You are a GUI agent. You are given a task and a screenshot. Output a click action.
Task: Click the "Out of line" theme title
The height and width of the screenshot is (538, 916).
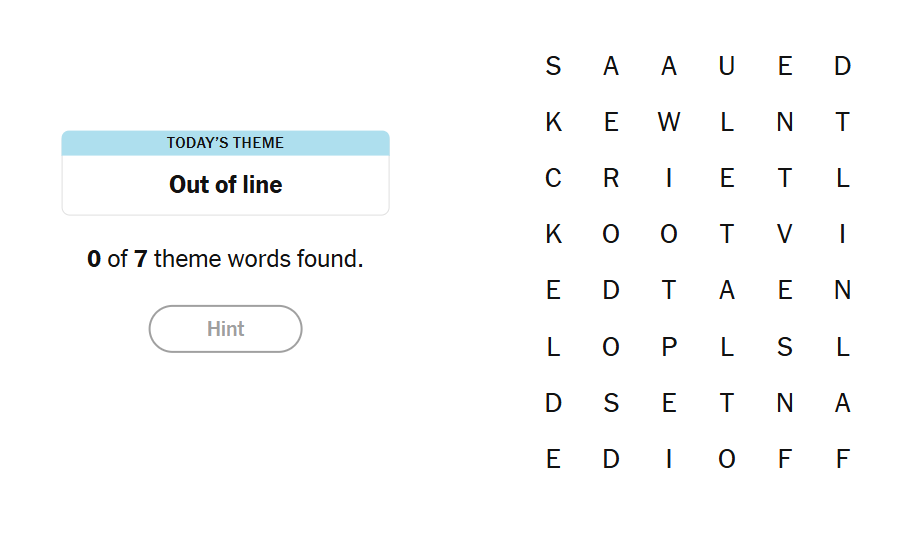[x=225, y=185]
